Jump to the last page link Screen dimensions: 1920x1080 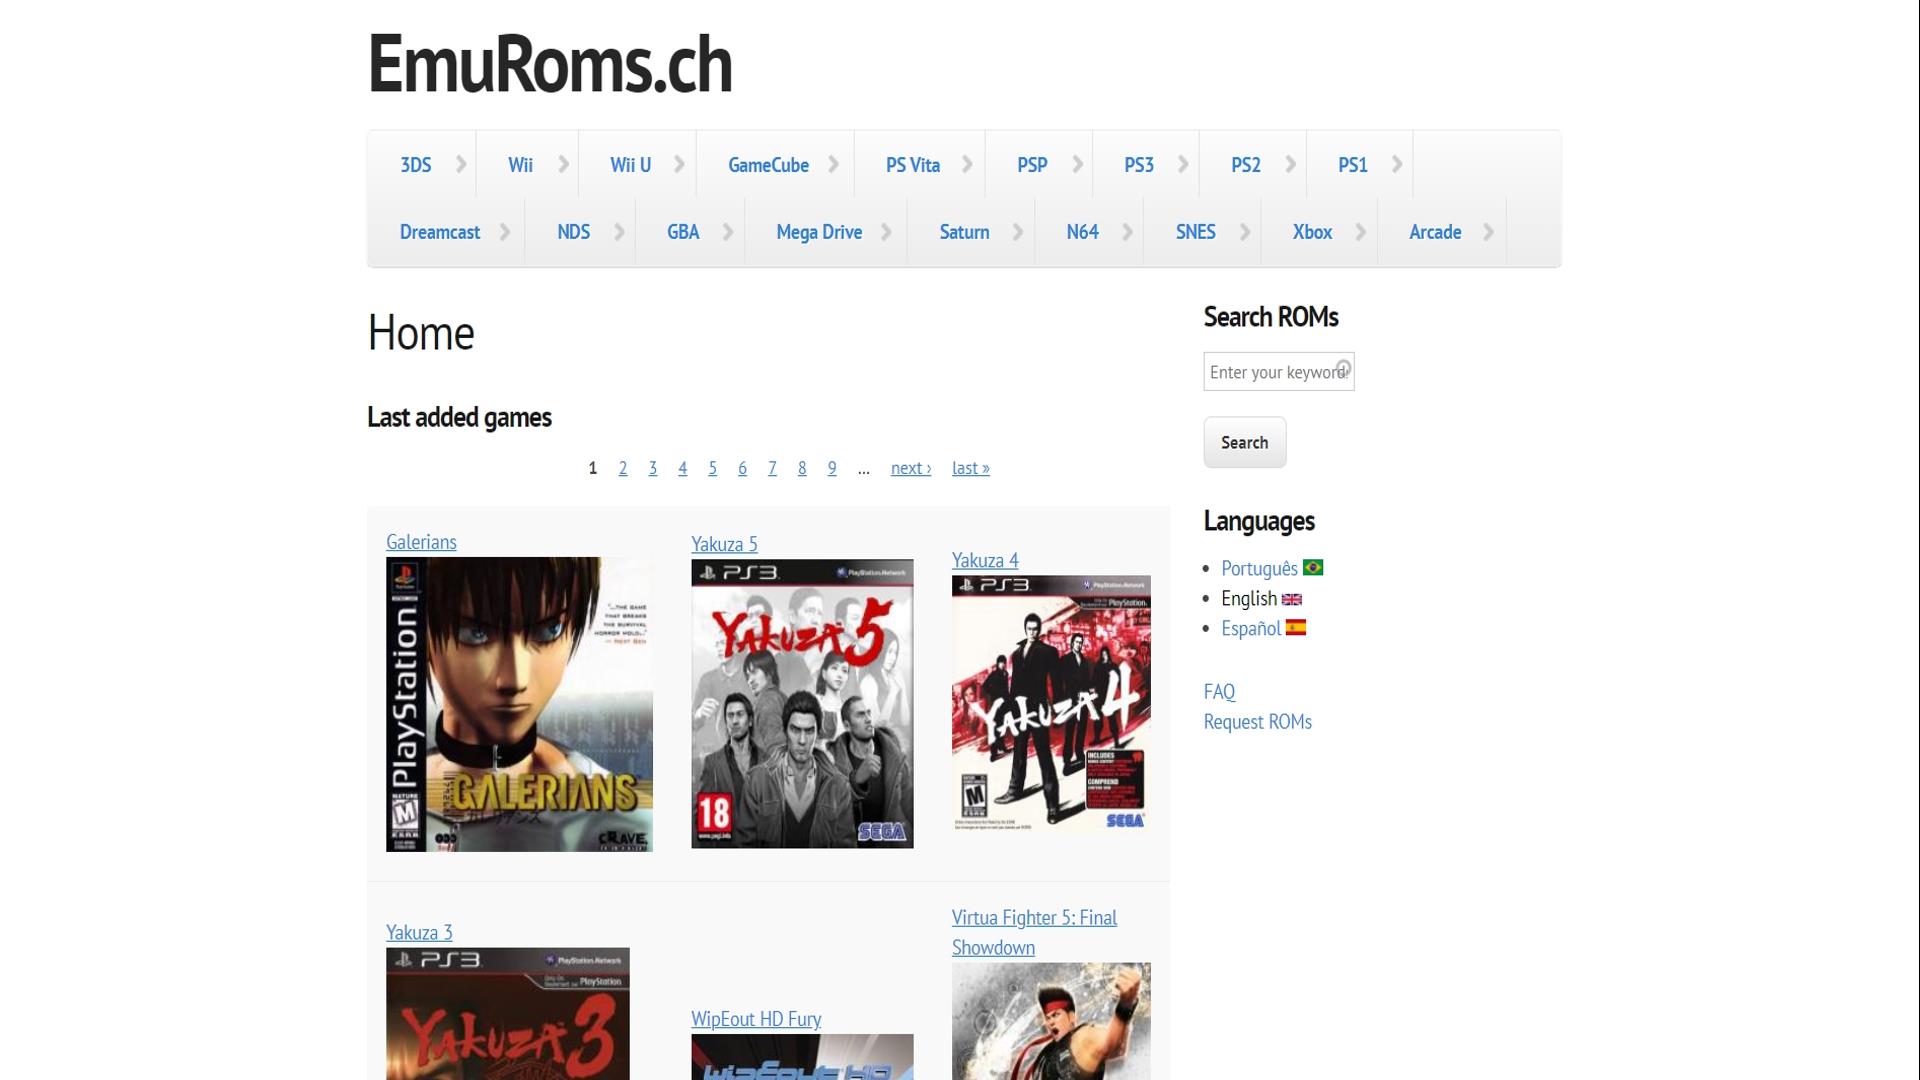pyautogui.click(x=970, y=468)
